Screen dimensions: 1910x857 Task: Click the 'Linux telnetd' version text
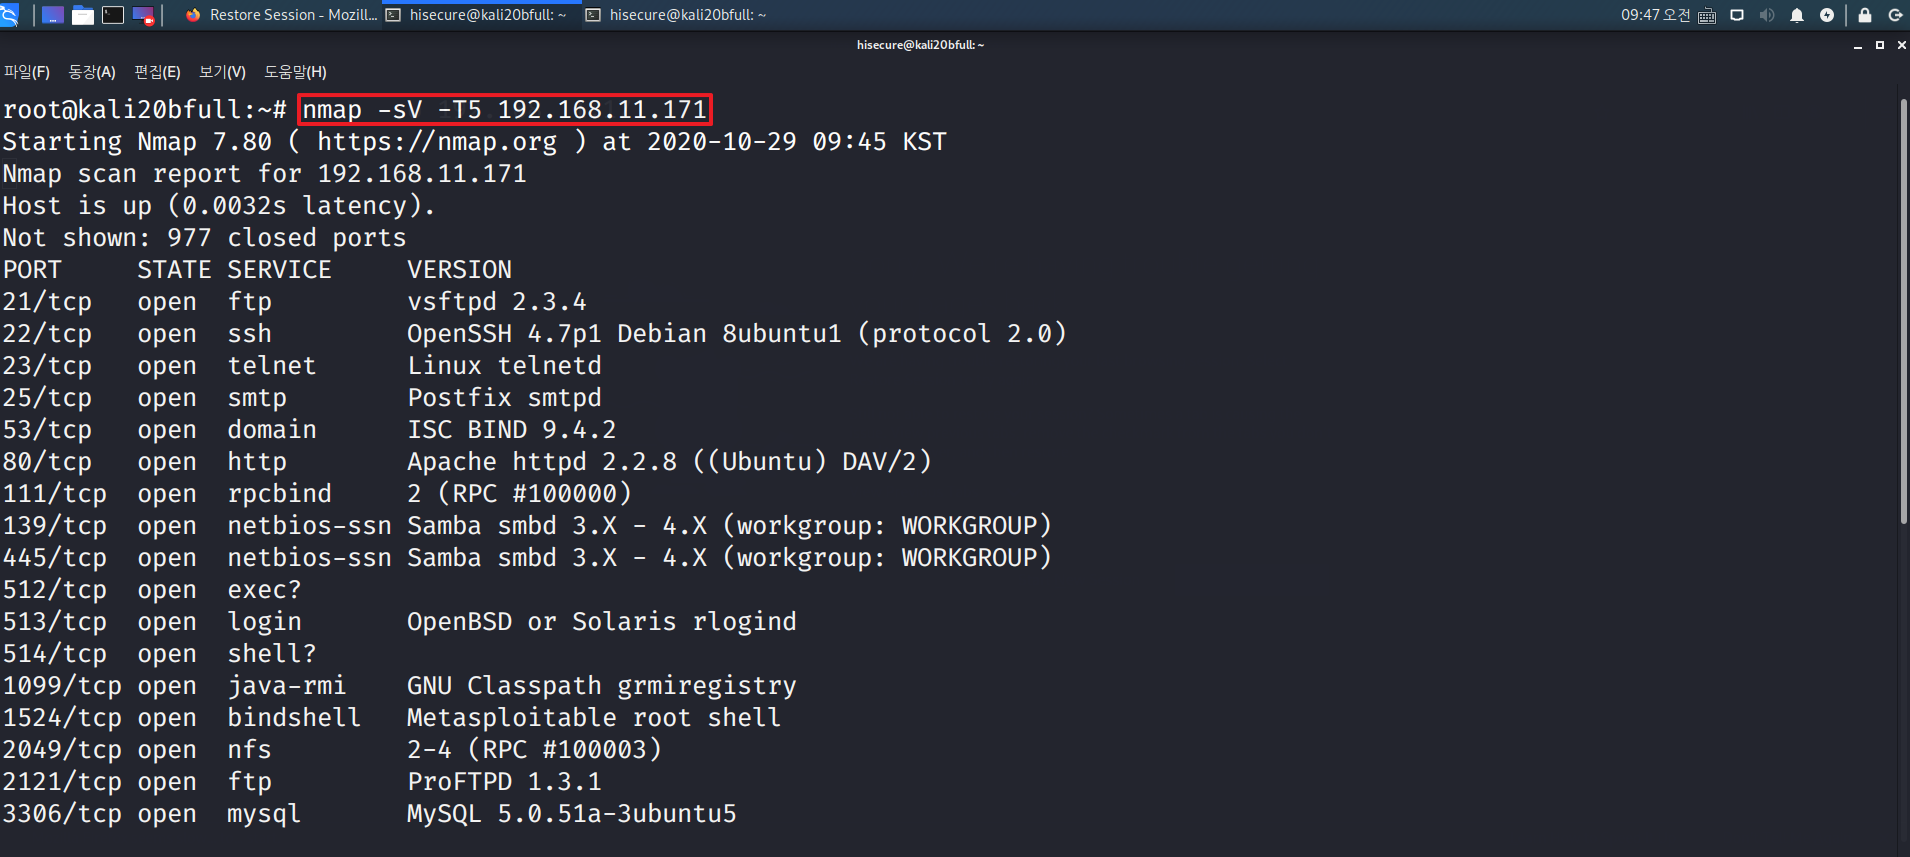pos(504,366)
